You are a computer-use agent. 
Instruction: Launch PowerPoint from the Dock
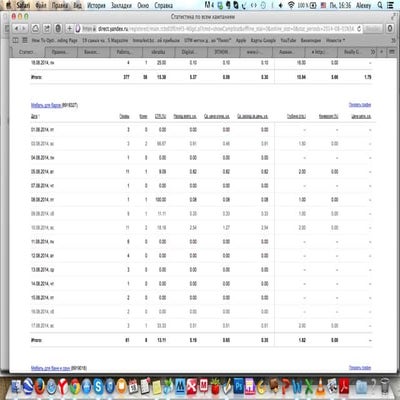pos(285,387)
